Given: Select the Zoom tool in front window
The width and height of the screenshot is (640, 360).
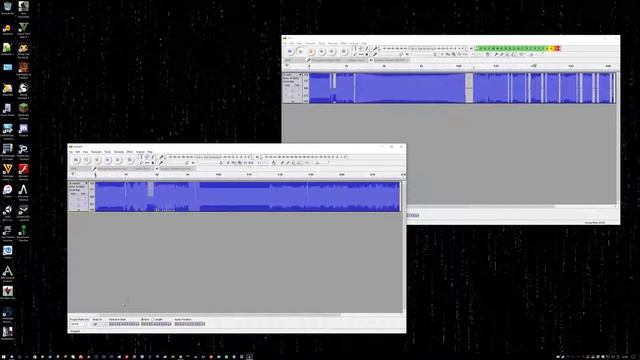Looking at the screenshot, I should point(141,163).
